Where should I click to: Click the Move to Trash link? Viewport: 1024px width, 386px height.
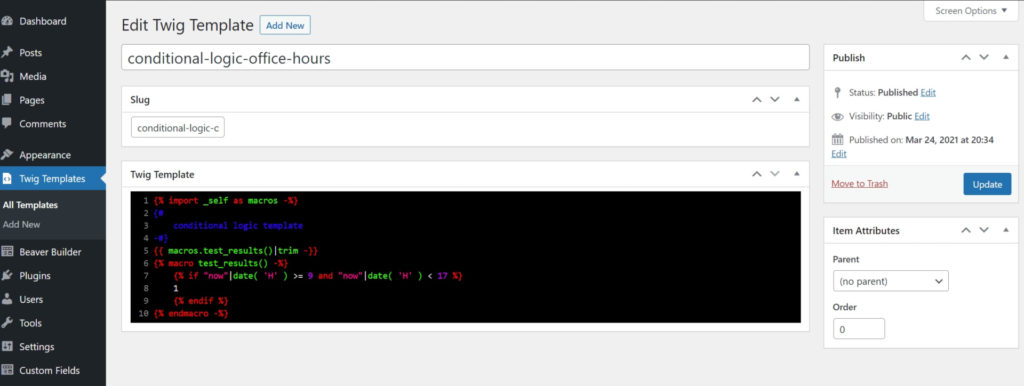[x=859, y=184]
